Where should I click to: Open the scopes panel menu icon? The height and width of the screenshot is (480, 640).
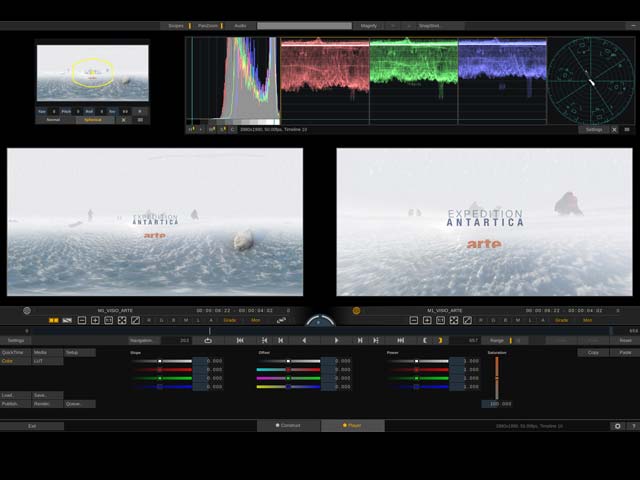pos(627,130)
